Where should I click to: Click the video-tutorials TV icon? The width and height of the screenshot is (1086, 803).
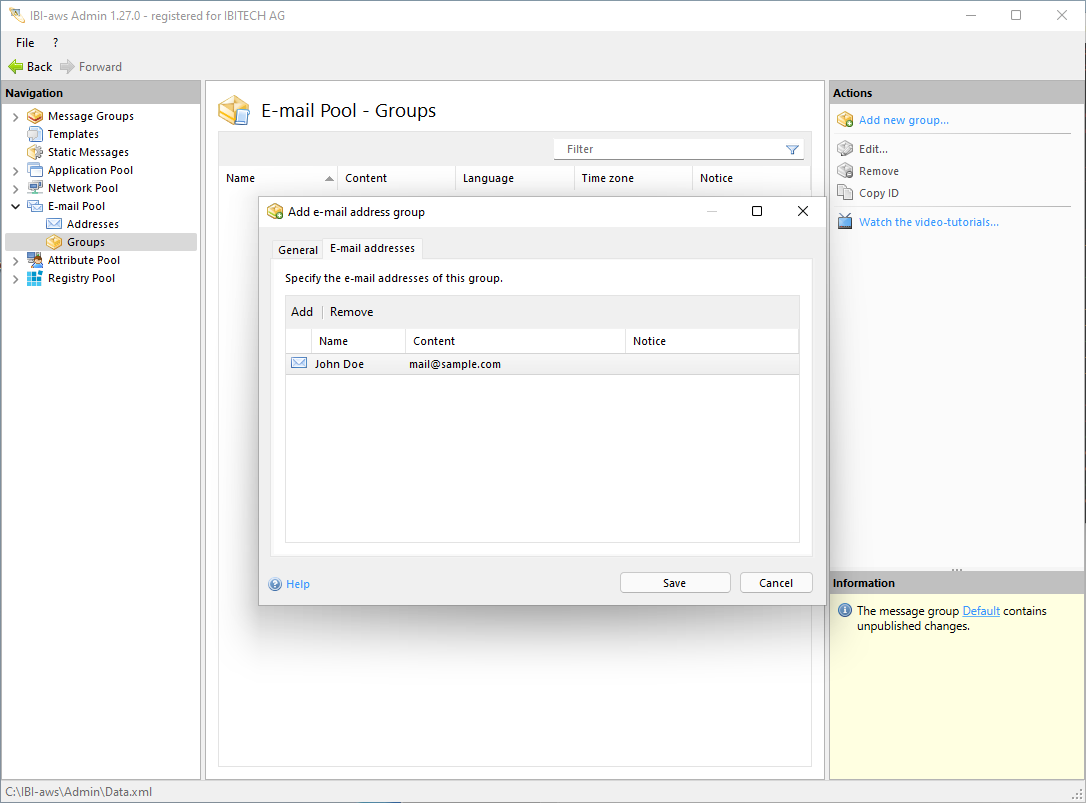(845, 222)
